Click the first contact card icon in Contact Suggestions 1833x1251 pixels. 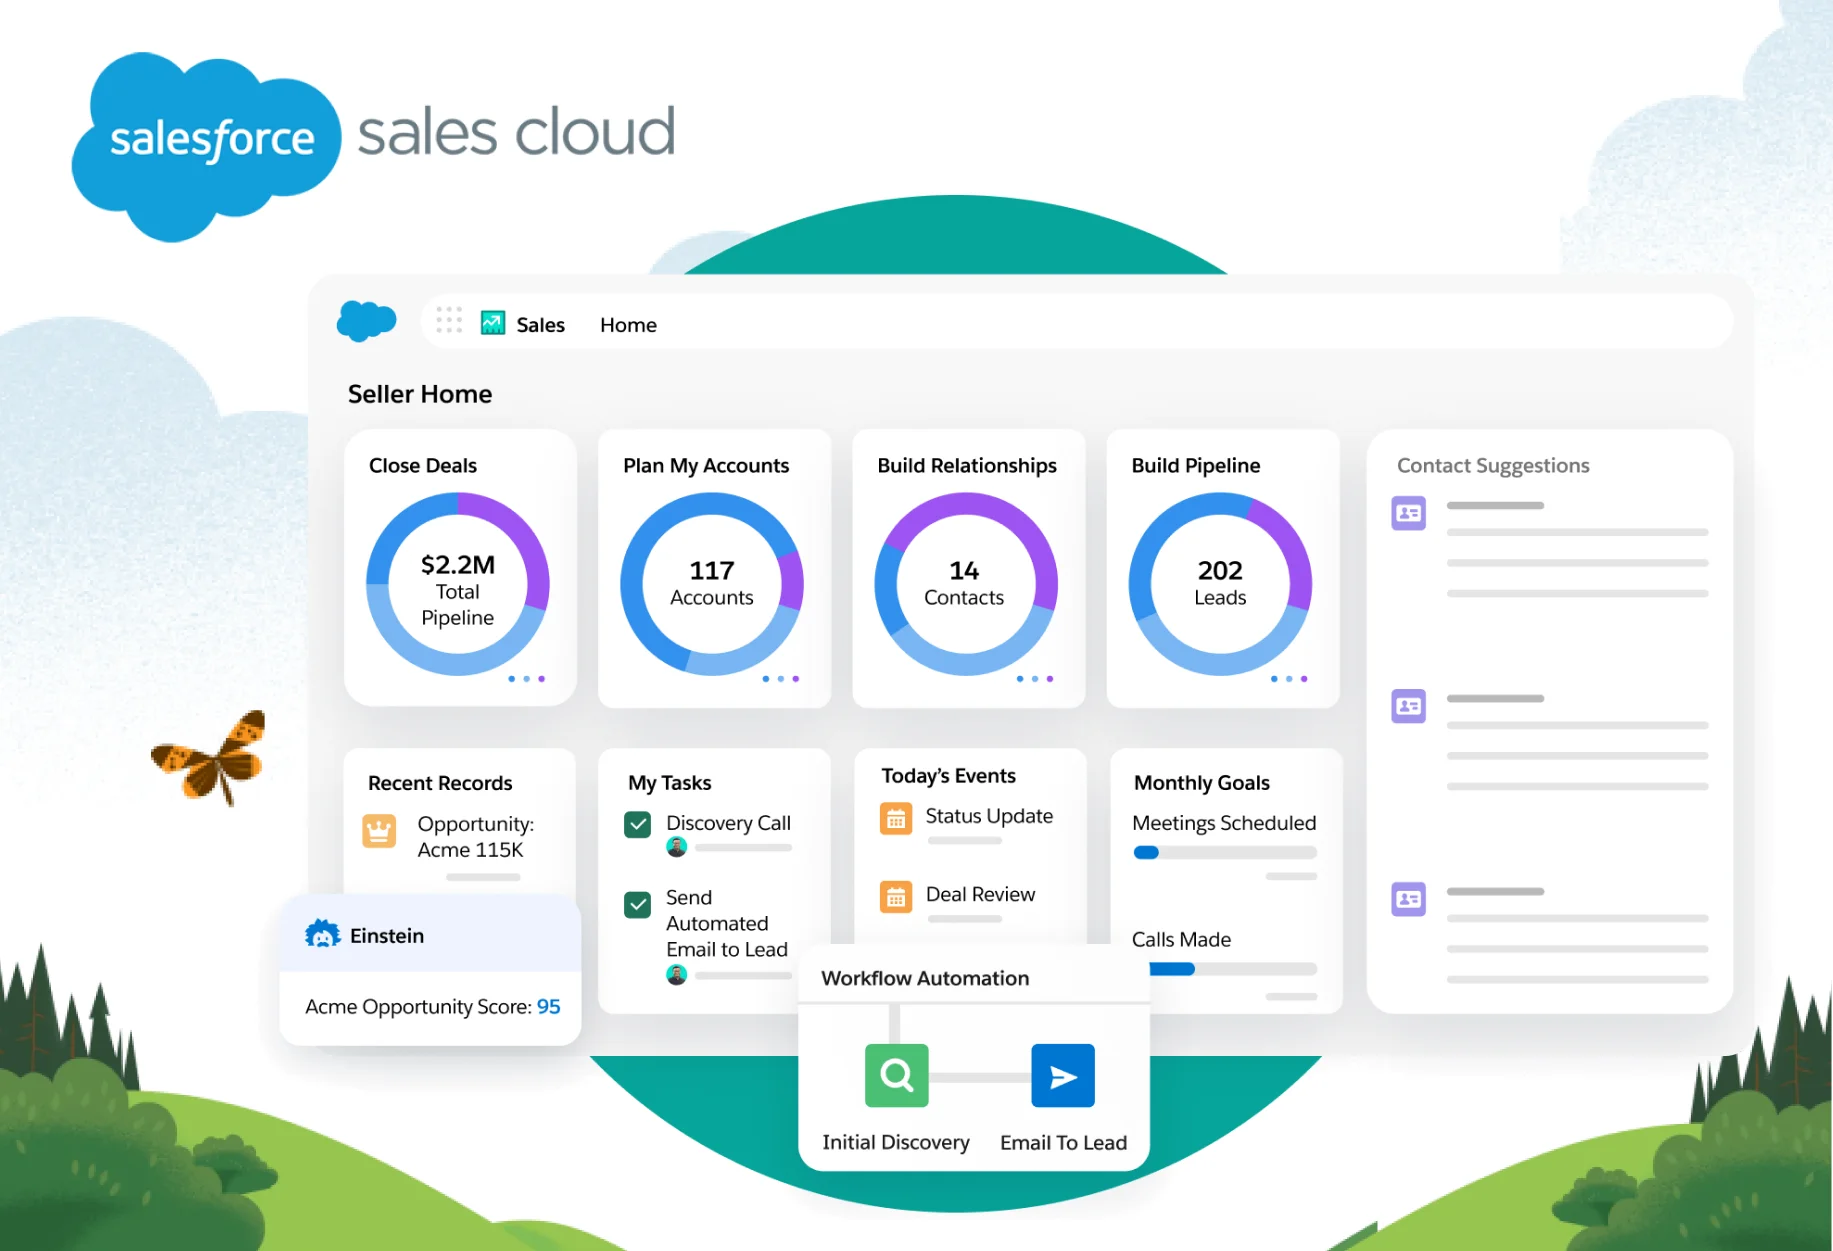point(1409,513)
